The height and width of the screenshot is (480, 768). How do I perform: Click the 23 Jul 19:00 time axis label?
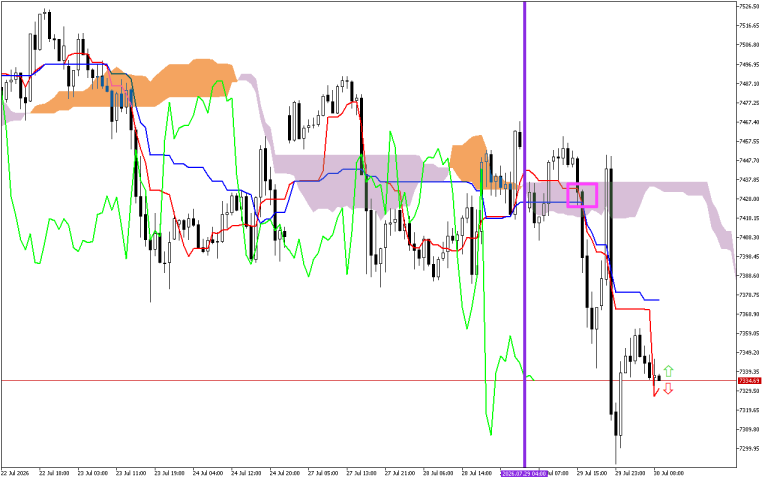(x=169, y=474)
